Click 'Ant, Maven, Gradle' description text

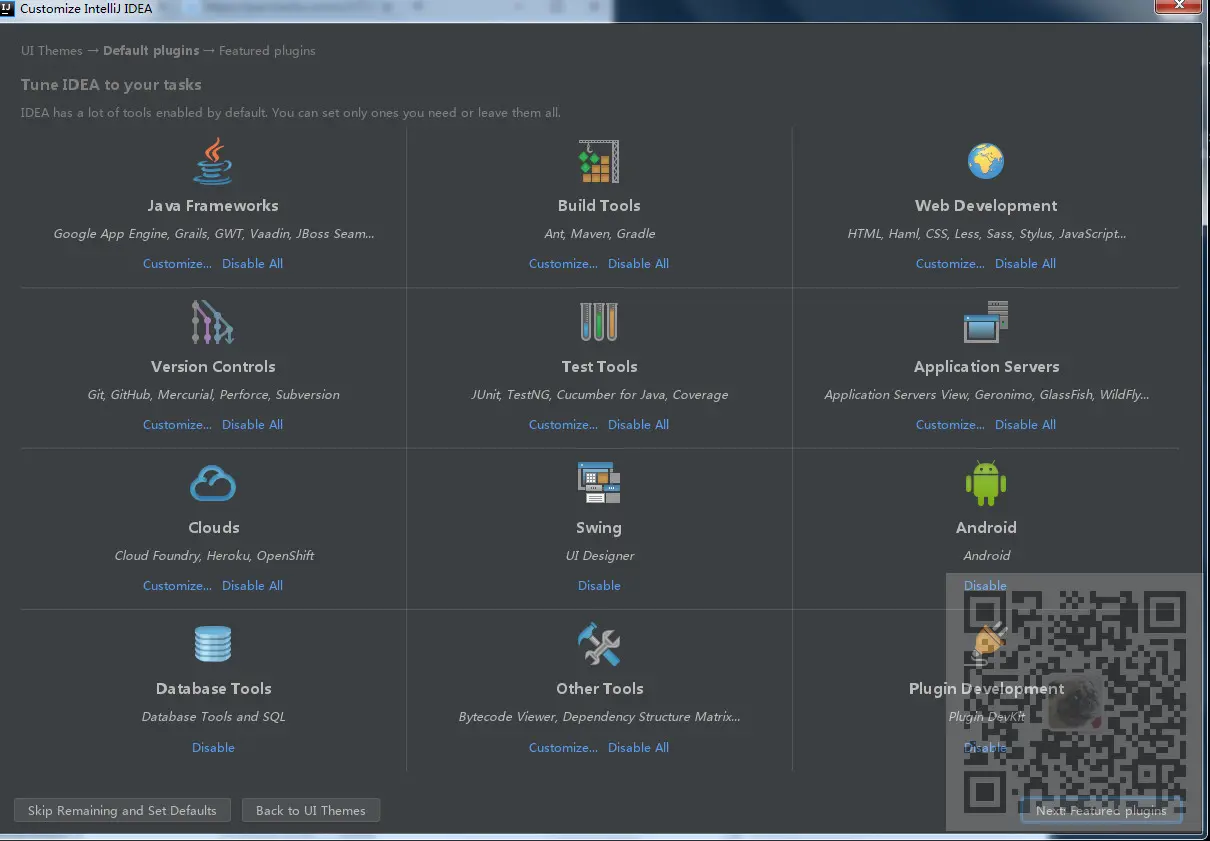tap(599, 234)
